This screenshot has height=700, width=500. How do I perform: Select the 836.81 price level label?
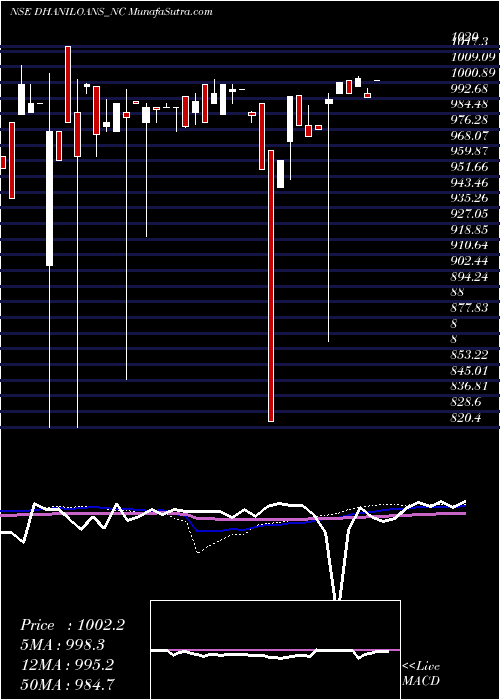[x=469, y=387]
